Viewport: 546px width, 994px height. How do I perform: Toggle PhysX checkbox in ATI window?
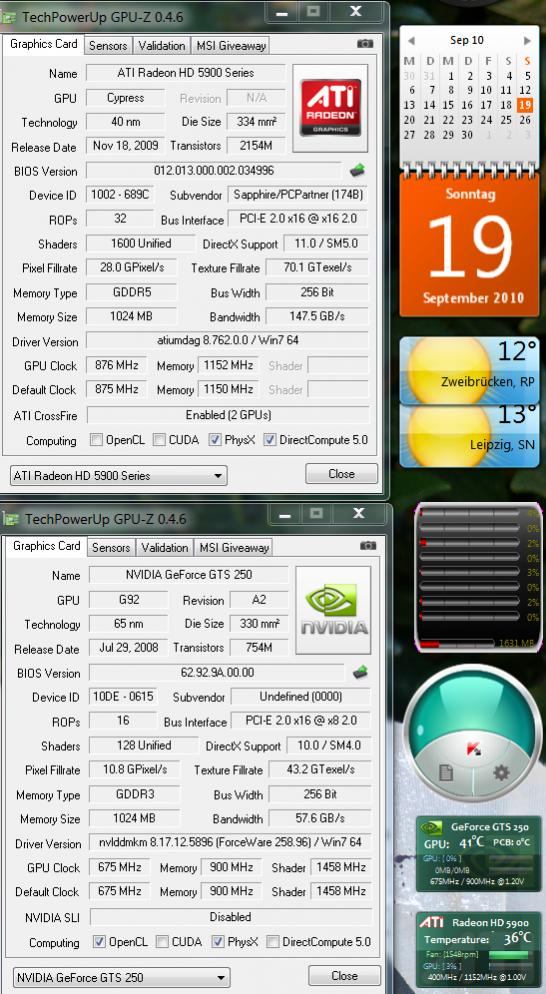[x=215, y=439]
